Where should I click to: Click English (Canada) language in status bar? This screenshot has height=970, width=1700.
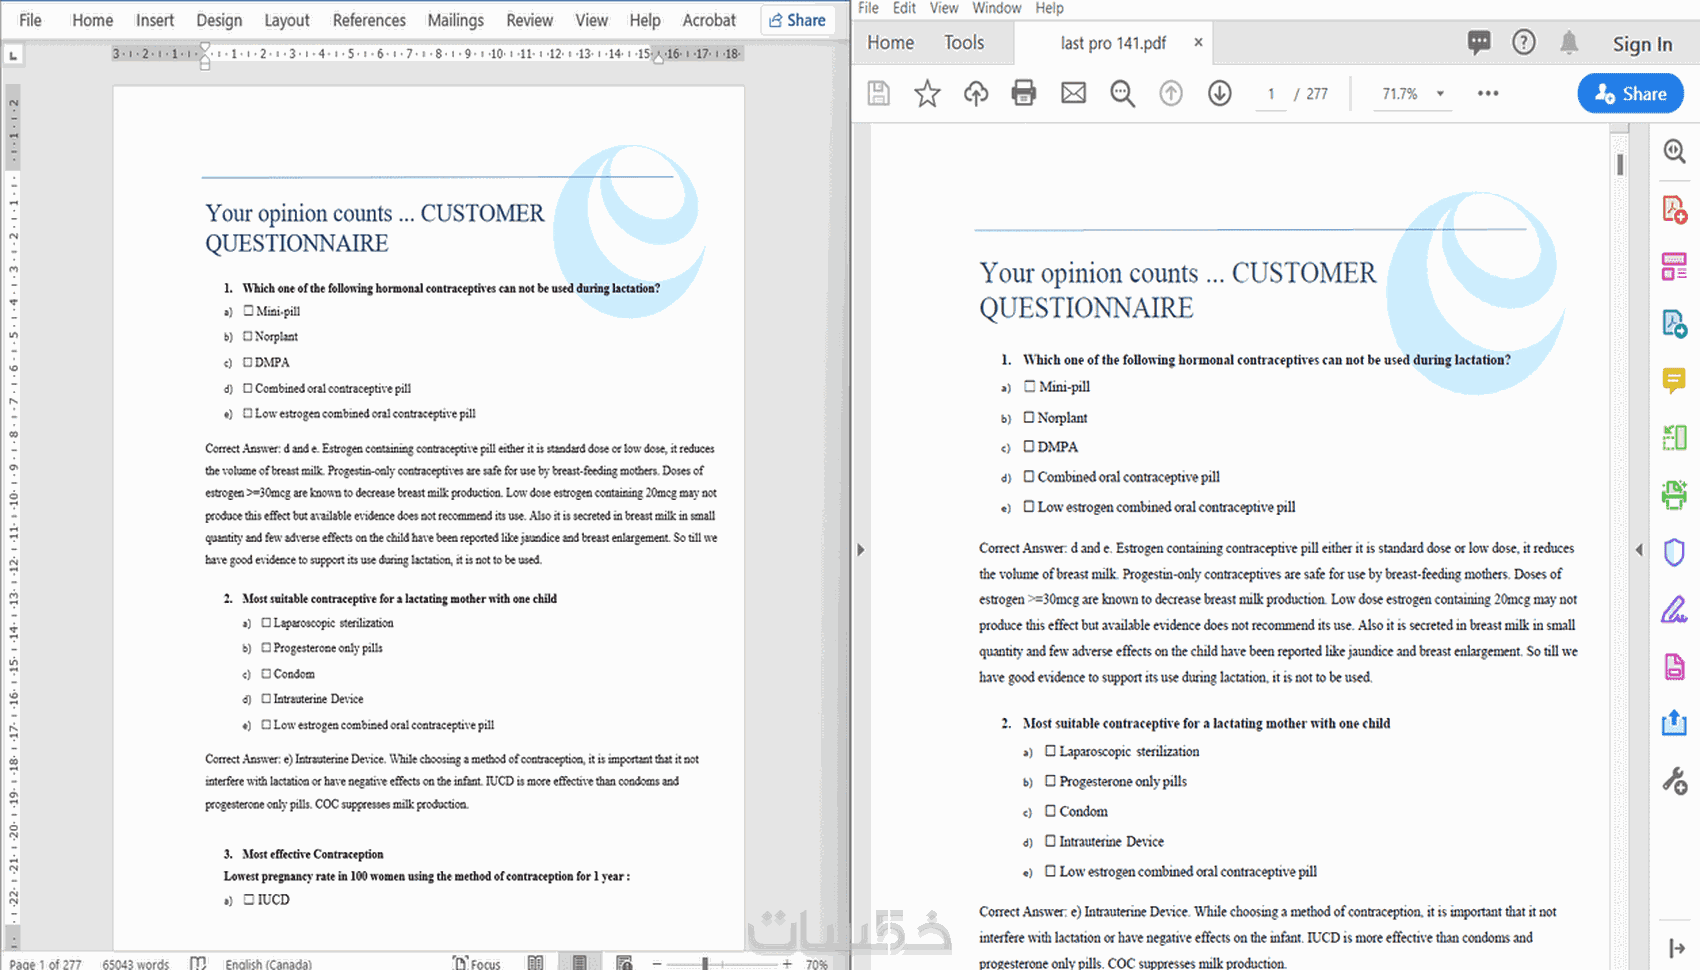268,964
